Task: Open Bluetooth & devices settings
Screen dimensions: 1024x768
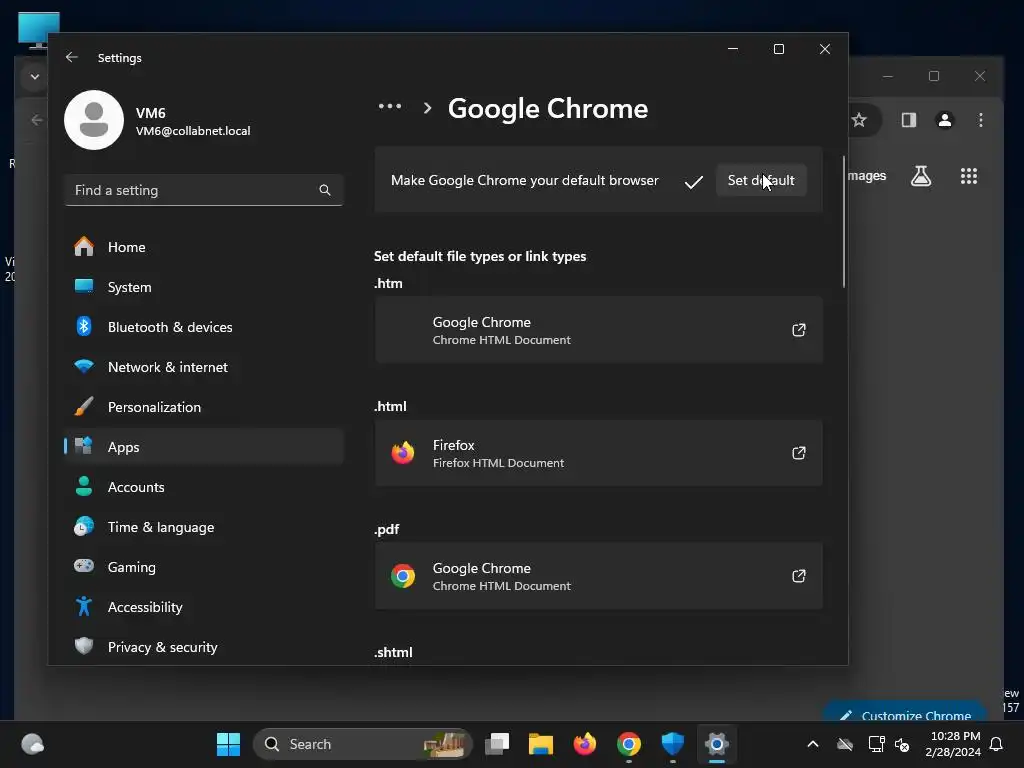Action: click(x=204, y=327)
